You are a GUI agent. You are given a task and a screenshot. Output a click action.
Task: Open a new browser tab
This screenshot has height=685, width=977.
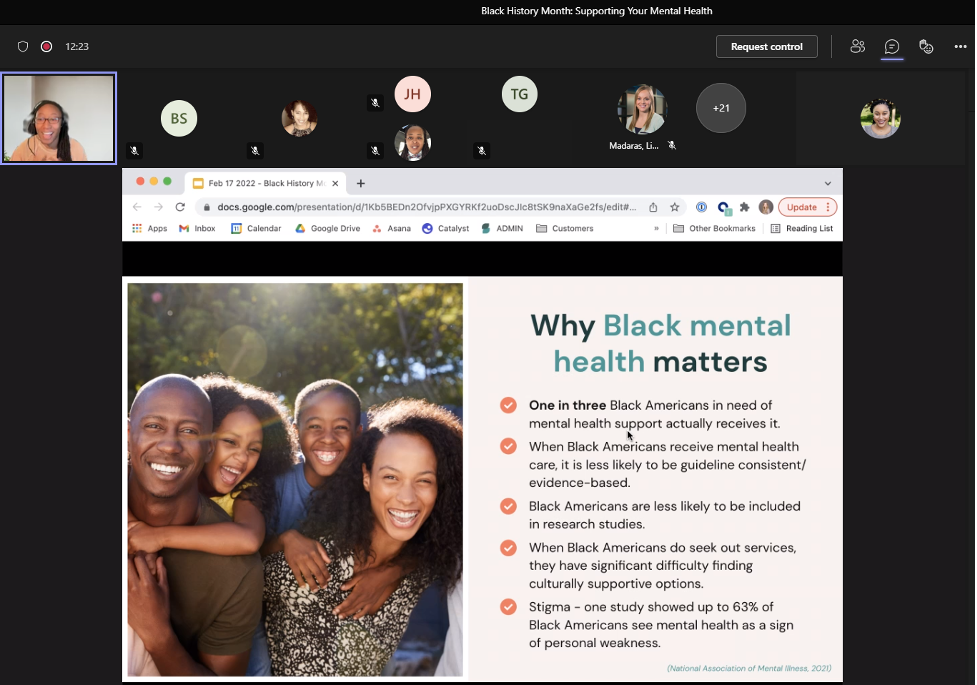point(361,183)
